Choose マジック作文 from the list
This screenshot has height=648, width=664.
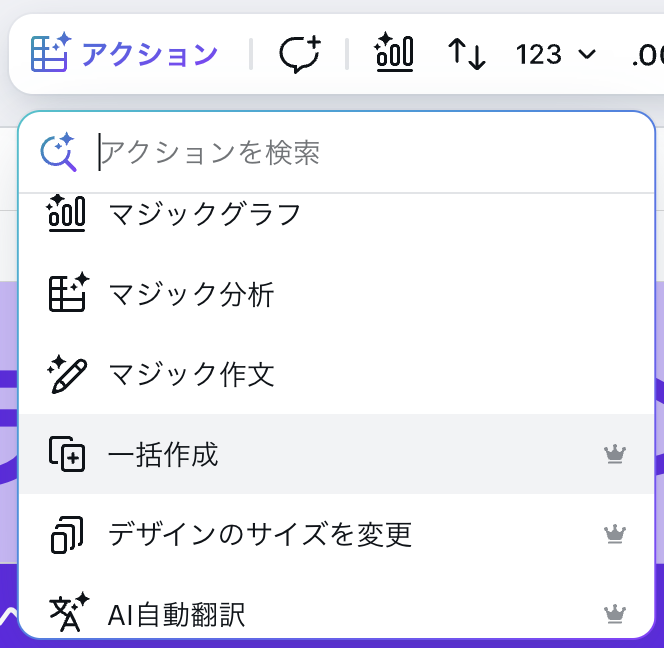pos(336,374)
